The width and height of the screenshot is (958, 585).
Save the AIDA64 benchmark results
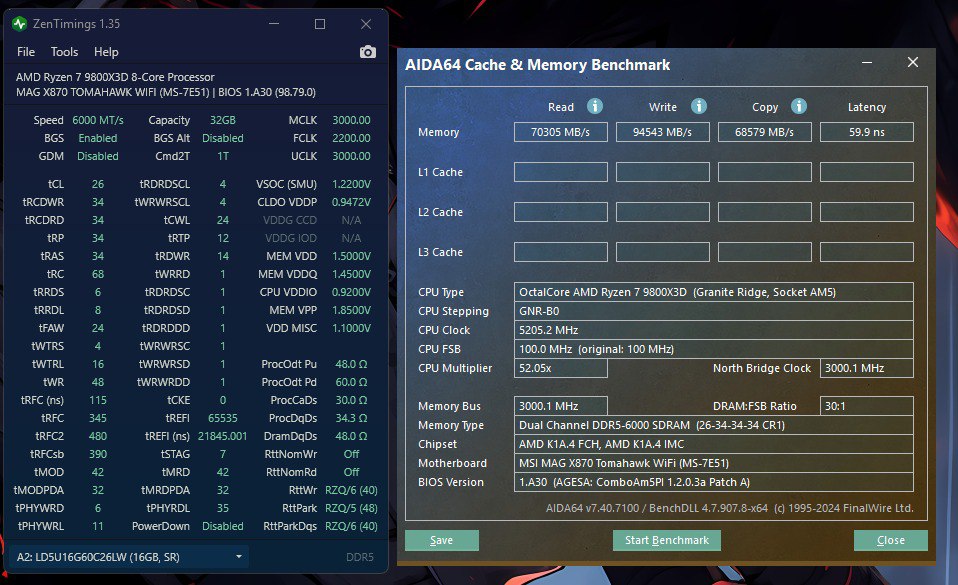[x=442, y=540]
